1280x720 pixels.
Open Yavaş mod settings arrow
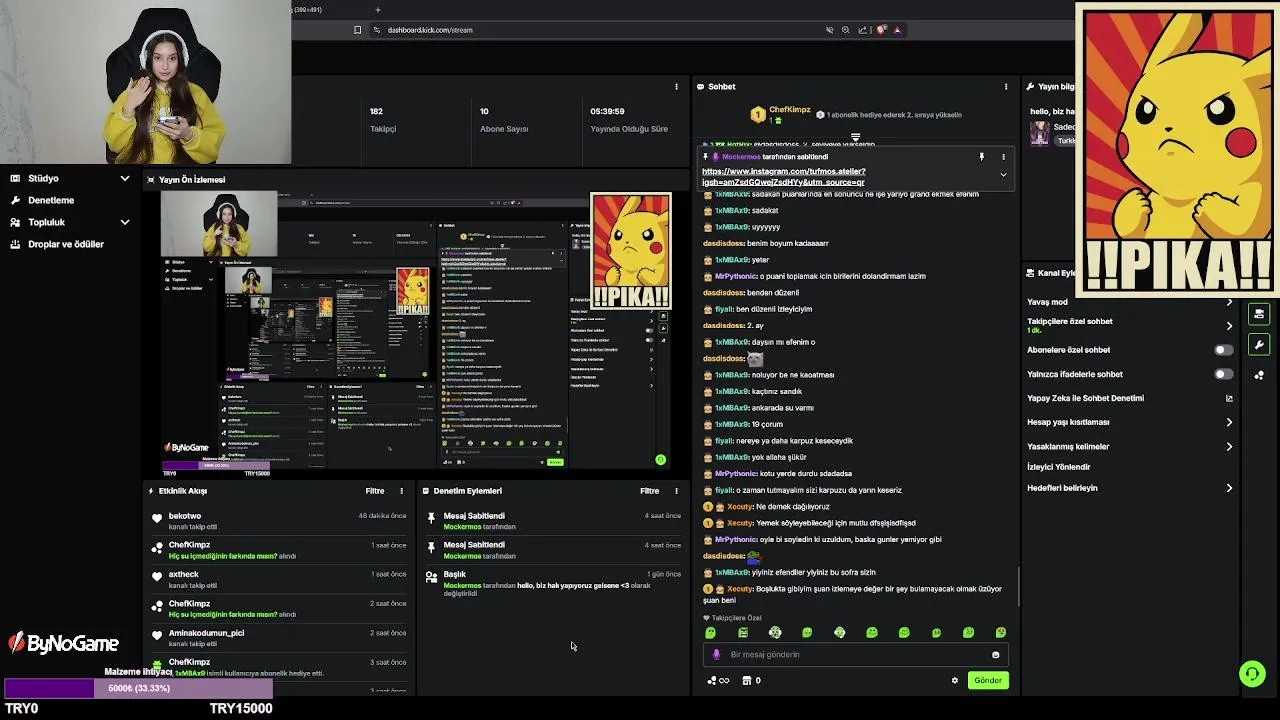(1229, 302)
